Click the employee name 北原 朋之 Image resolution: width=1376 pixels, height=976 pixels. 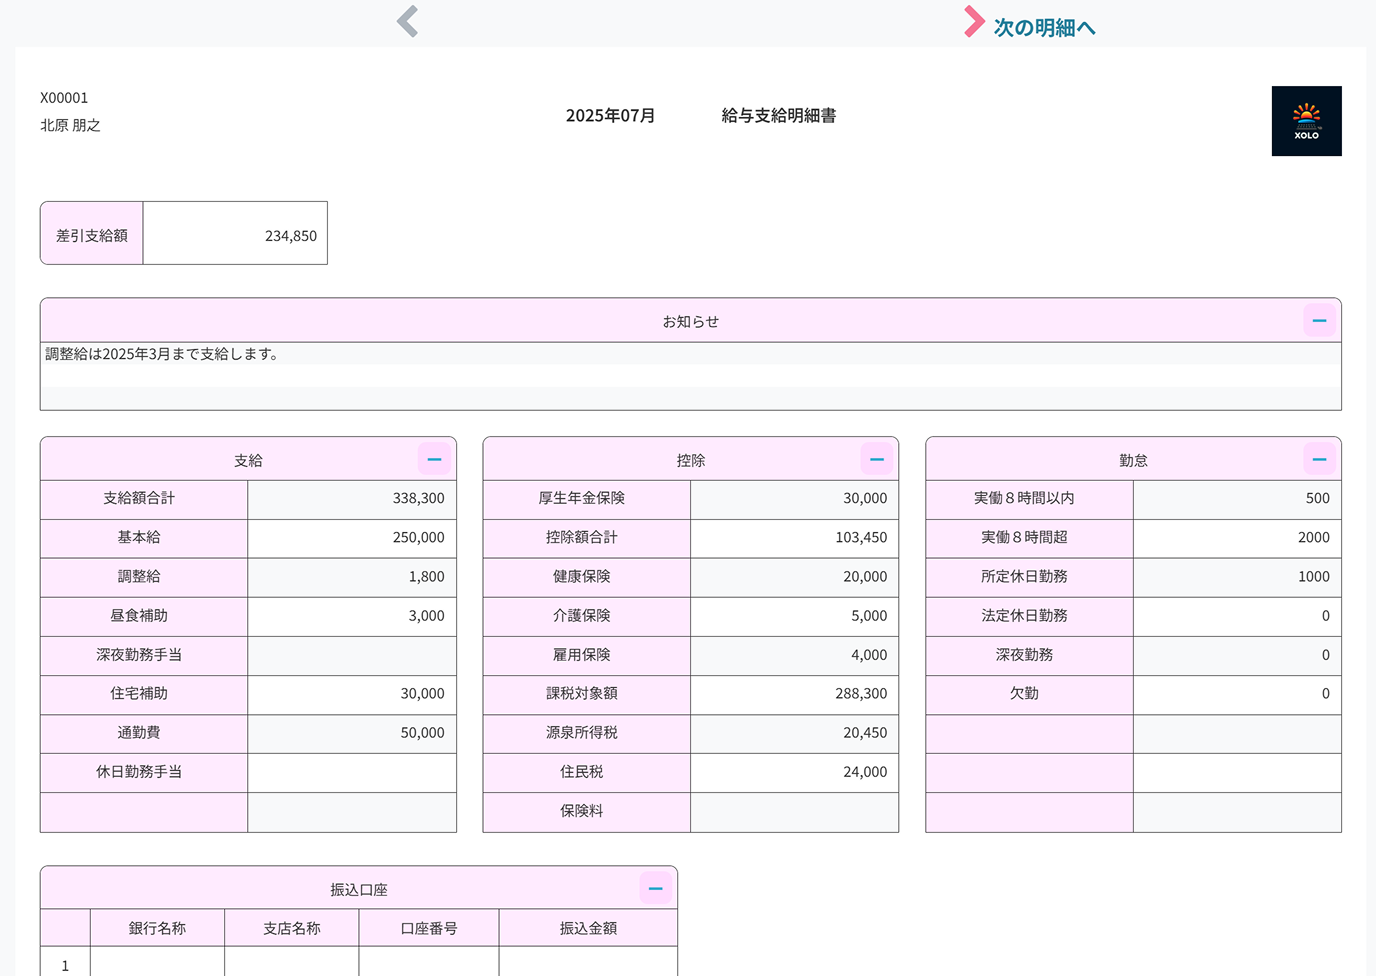click(70, 125)
